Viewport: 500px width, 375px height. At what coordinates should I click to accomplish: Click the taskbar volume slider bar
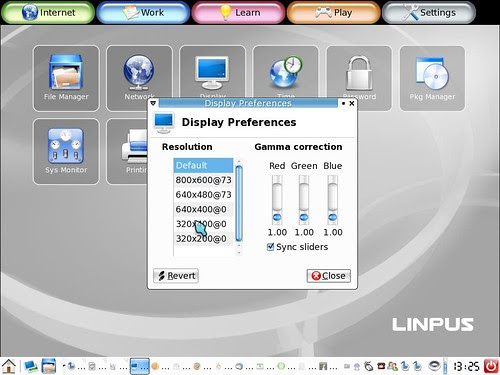445,366
